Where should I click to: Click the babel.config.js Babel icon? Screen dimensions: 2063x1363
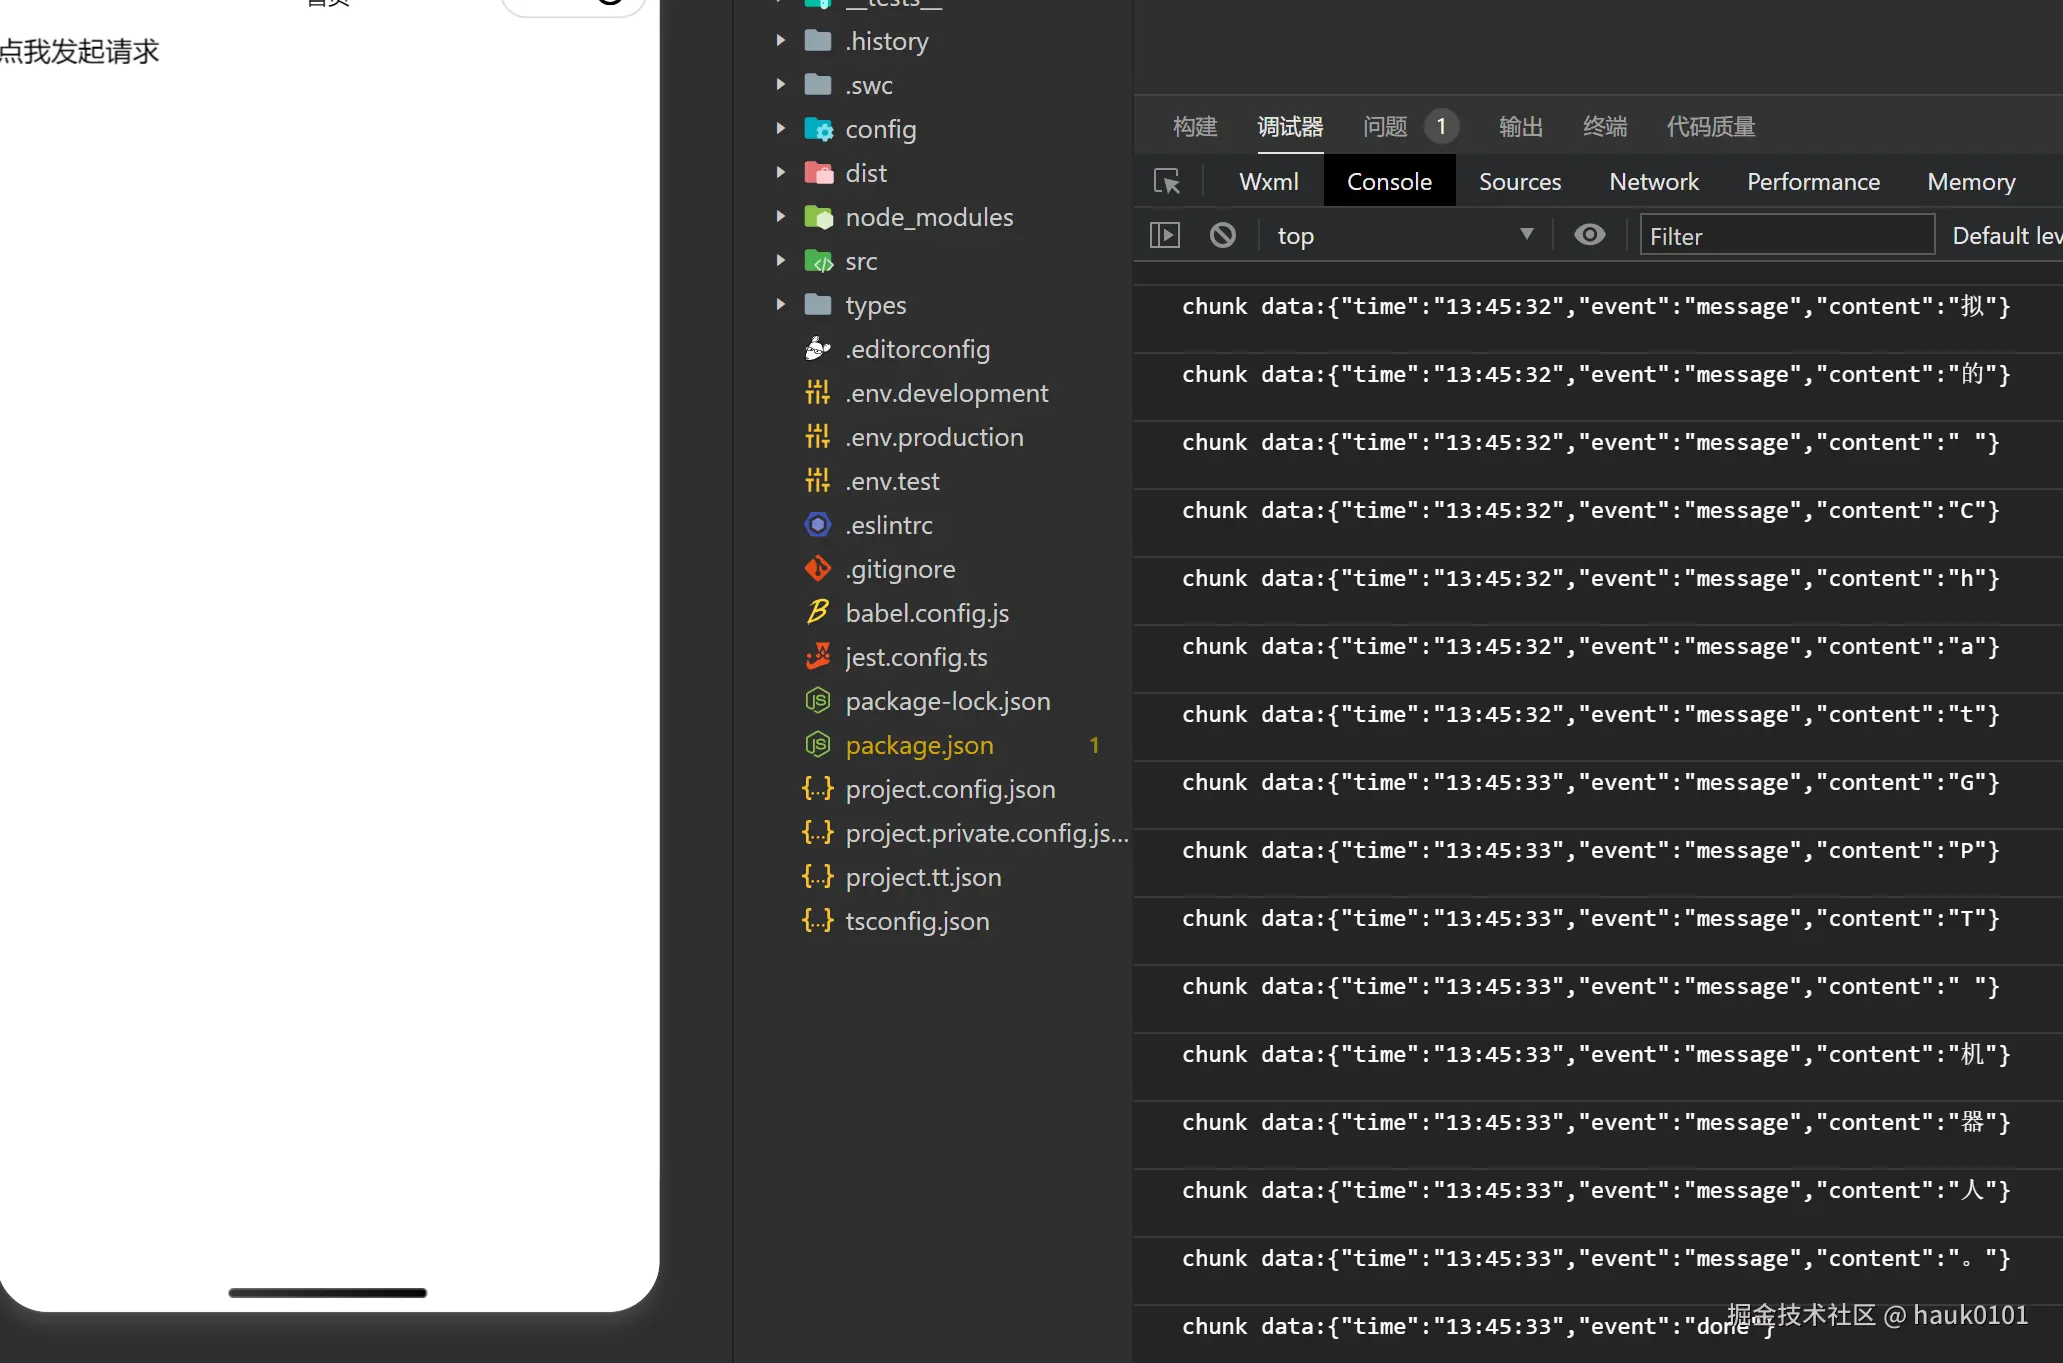(818, 612)
